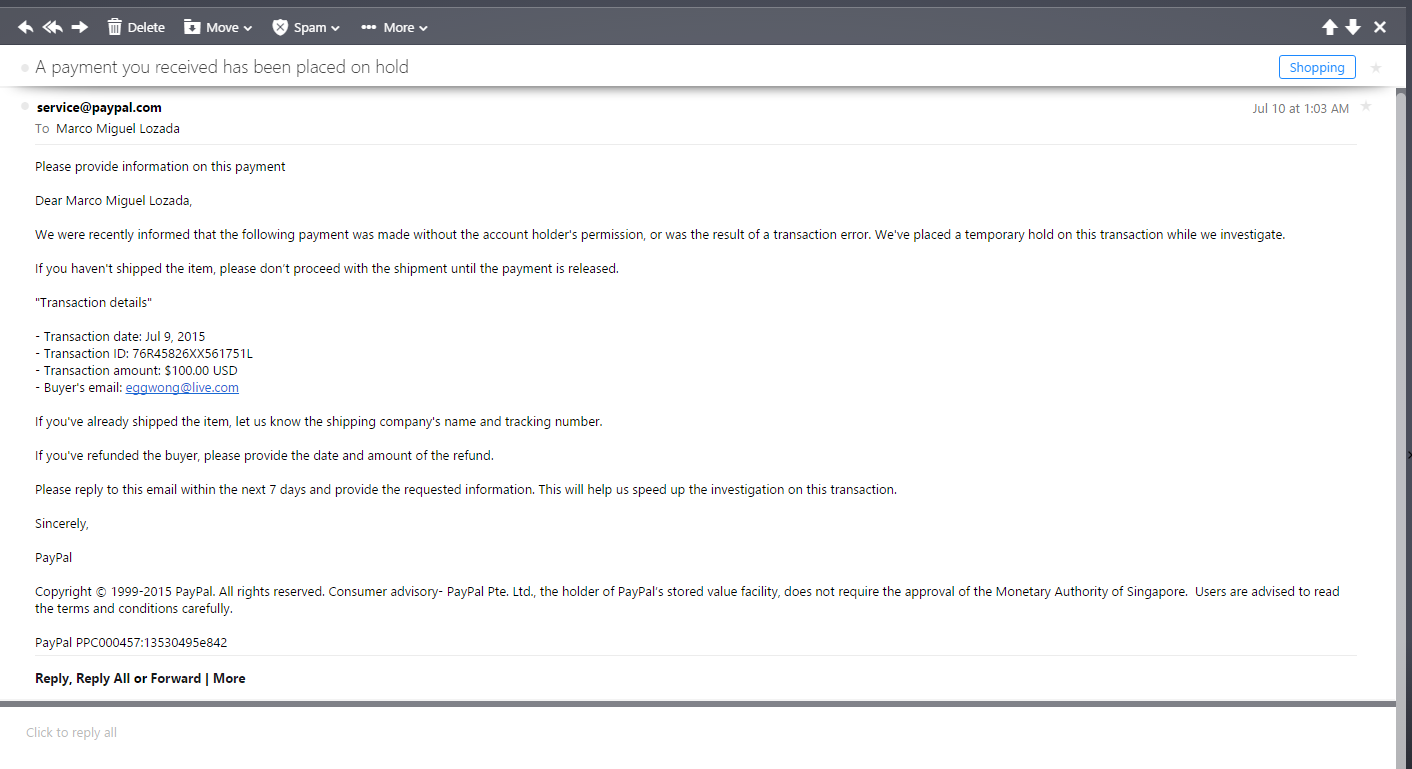Image resolution: width=1412 pixels, height=769 pixels.
Task: Star the message next to the date
Action: click(1366, 106)
